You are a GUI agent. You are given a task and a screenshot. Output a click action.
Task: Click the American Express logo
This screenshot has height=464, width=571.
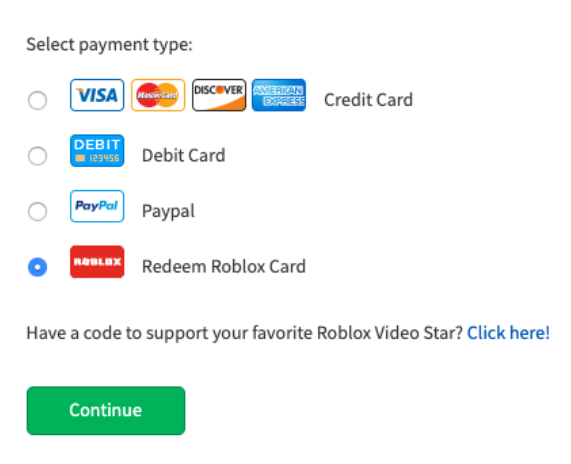[x=279, y=95]
